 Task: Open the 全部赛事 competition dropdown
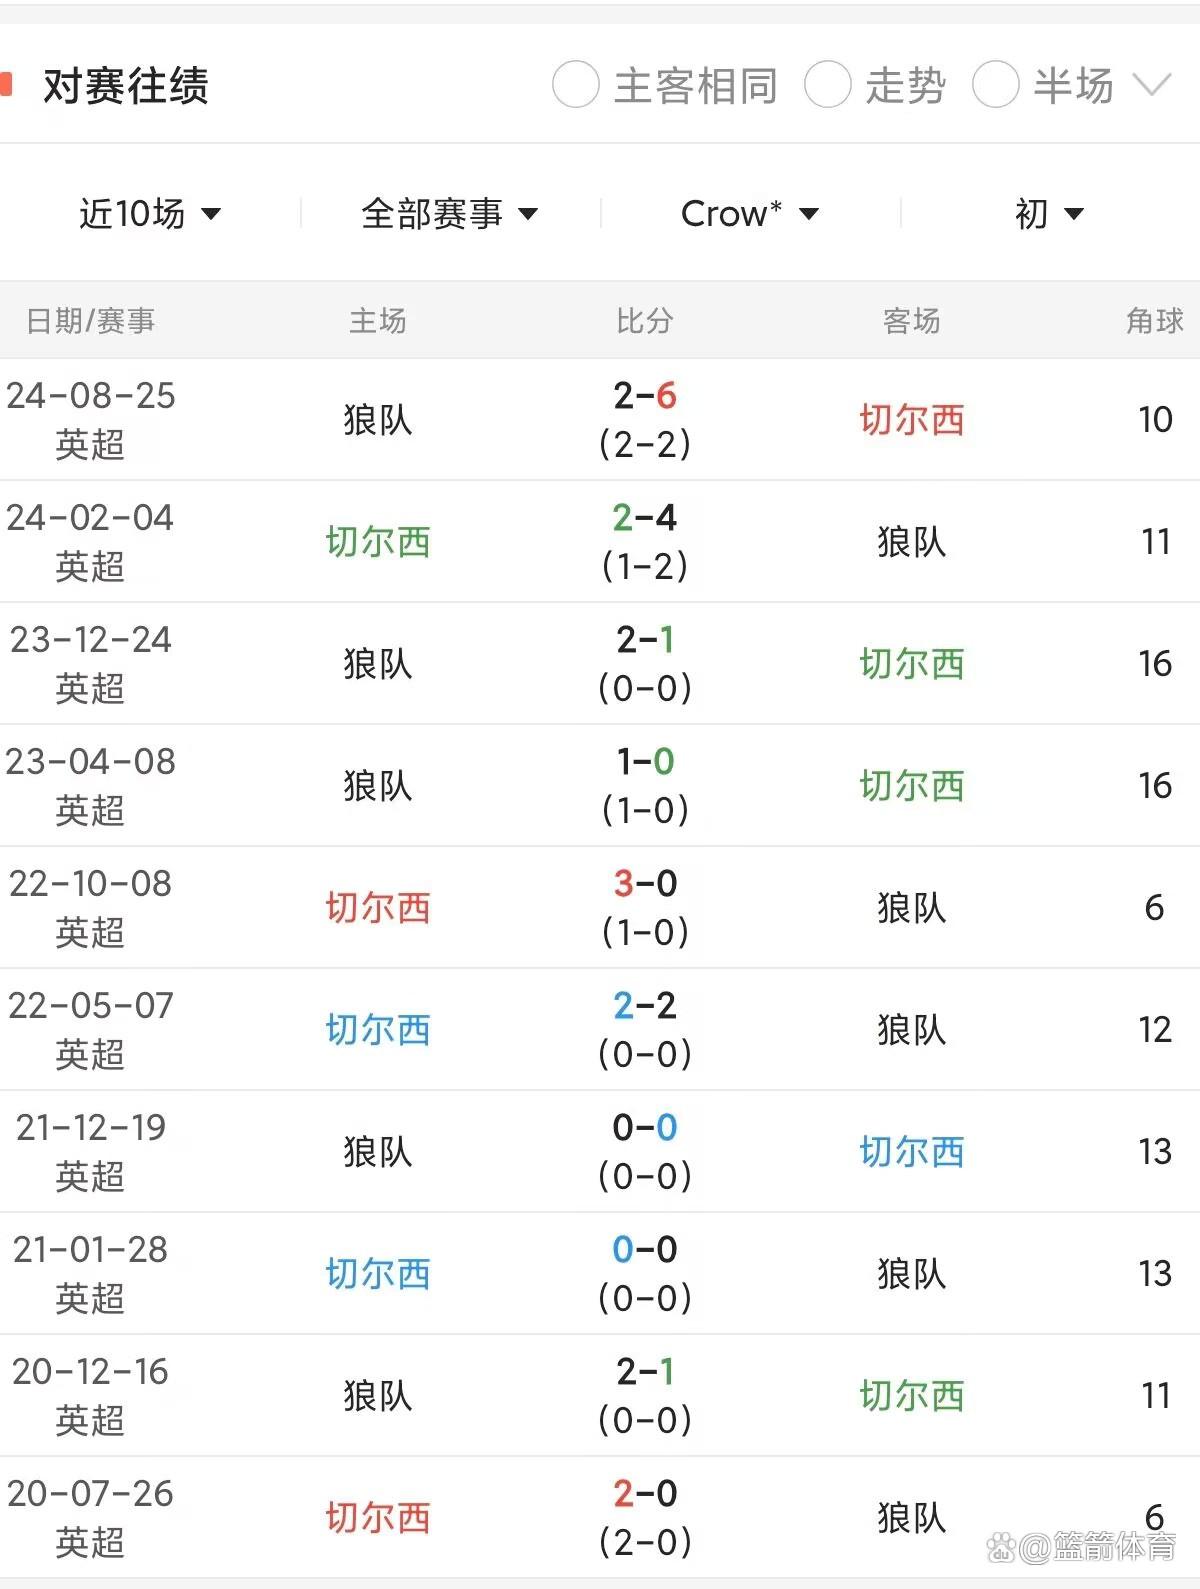[450, 212]
